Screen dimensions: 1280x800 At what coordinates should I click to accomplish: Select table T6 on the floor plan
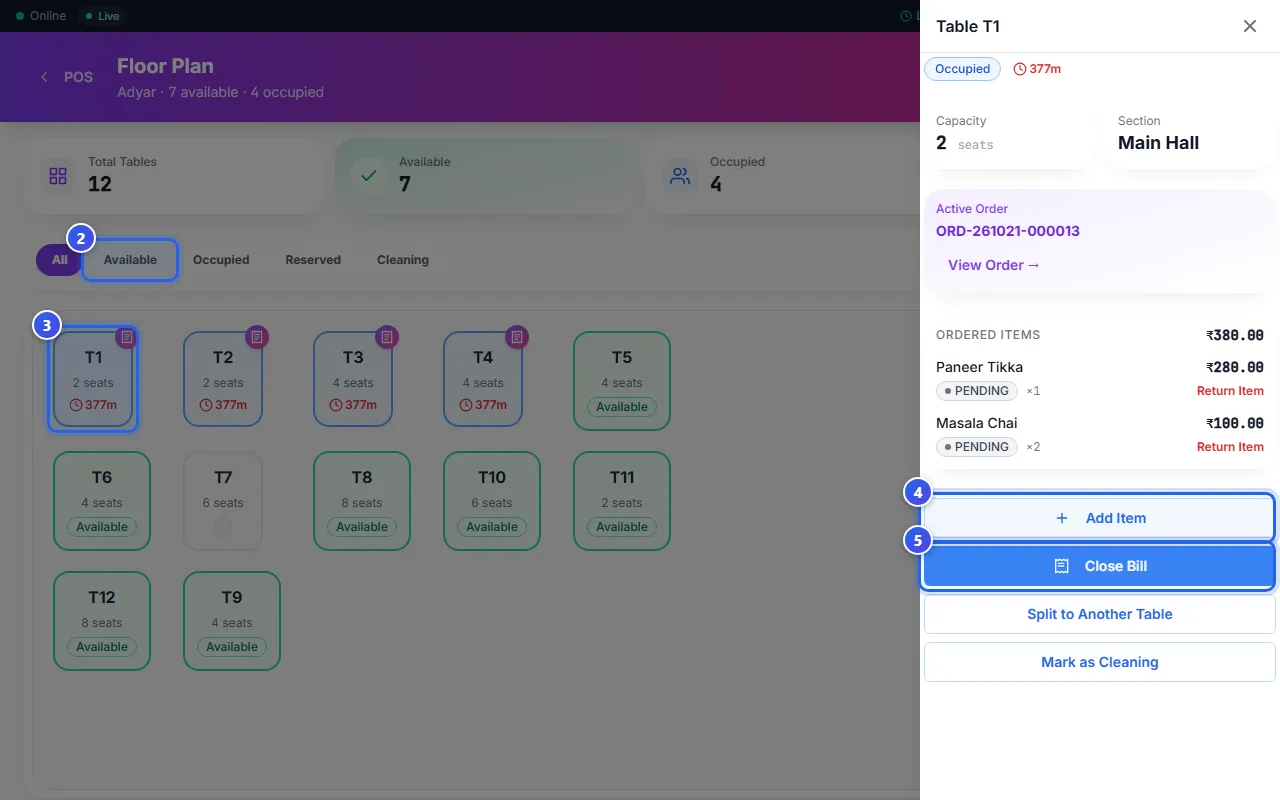pyautogui.click(x=102, y=501)
